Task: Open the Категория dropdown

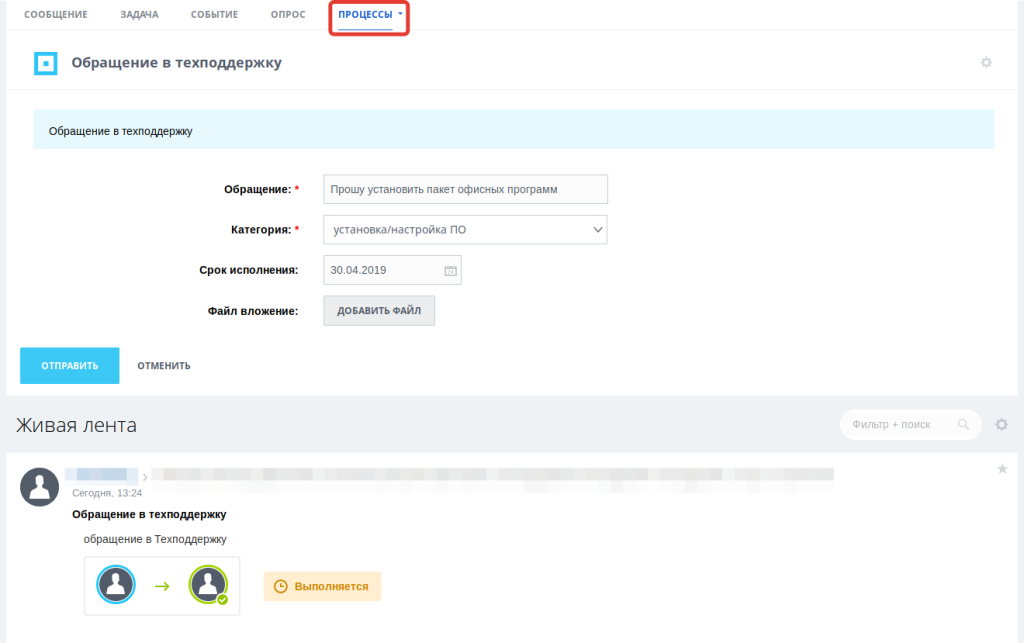Action: coord(465,230)
